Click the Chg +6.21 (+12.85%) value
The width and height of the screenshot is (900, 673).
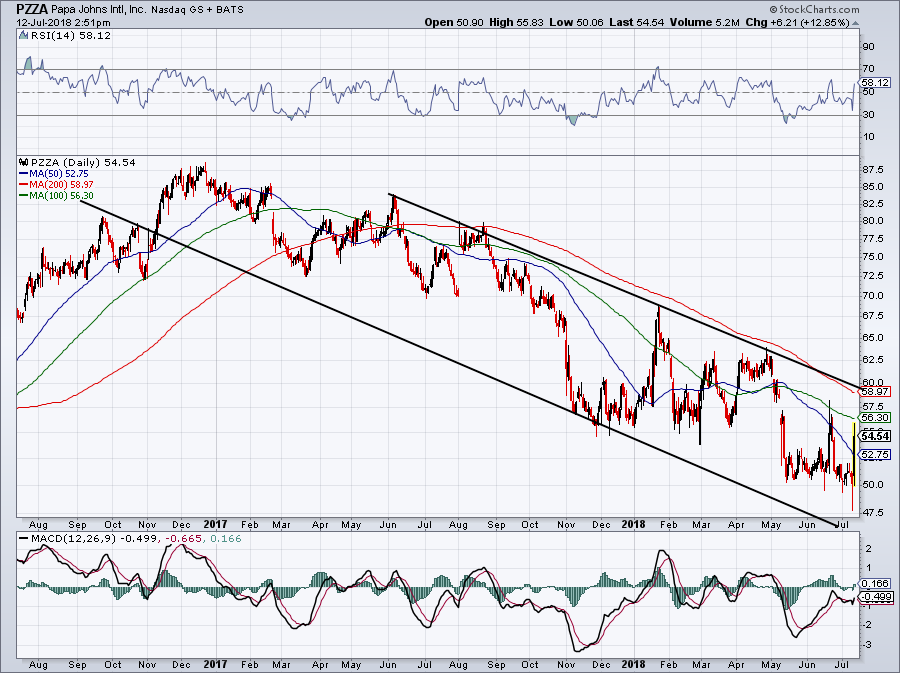pos(797,22)
